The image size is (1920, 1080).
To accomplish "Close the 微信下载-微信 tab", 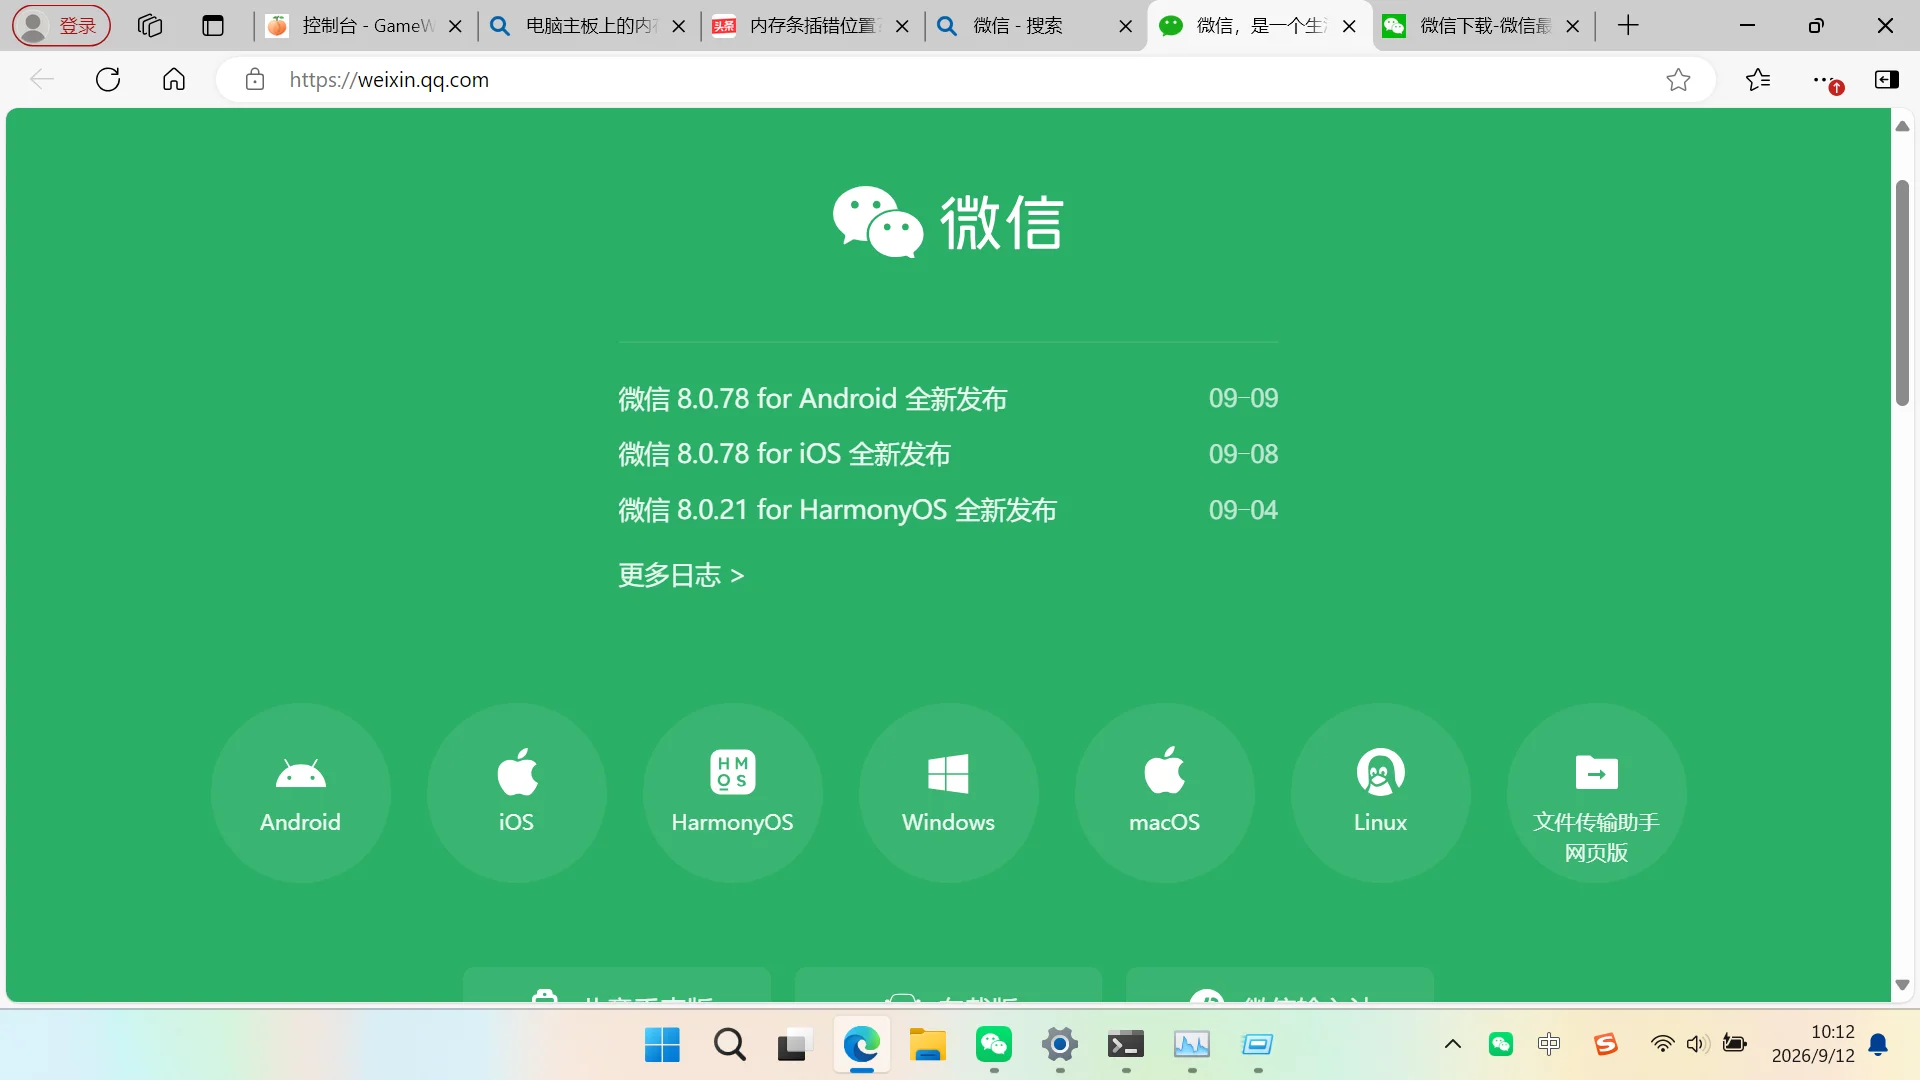I will [1572, 26].
